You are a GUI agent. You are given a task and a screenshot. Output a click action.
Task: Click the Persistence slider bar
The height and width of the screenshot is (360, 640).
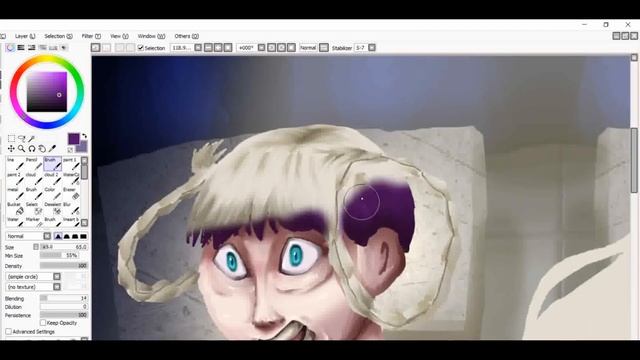64,315
